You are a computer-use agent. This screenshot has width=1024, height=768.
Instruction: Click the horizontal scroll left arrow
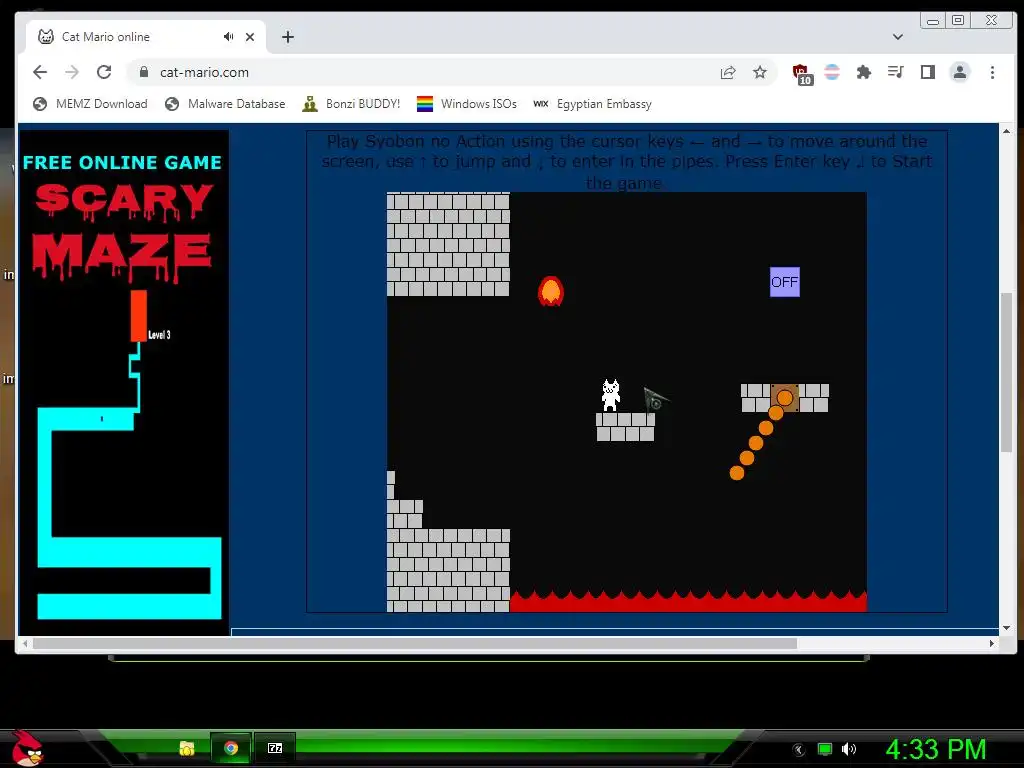point(25,643)
